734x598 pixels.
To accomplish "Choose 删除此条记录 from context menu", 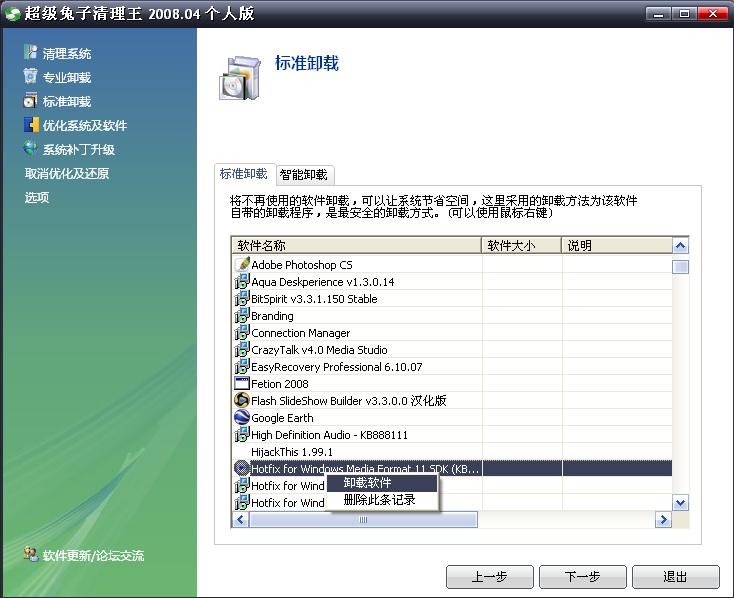I will tap(379, 500).
